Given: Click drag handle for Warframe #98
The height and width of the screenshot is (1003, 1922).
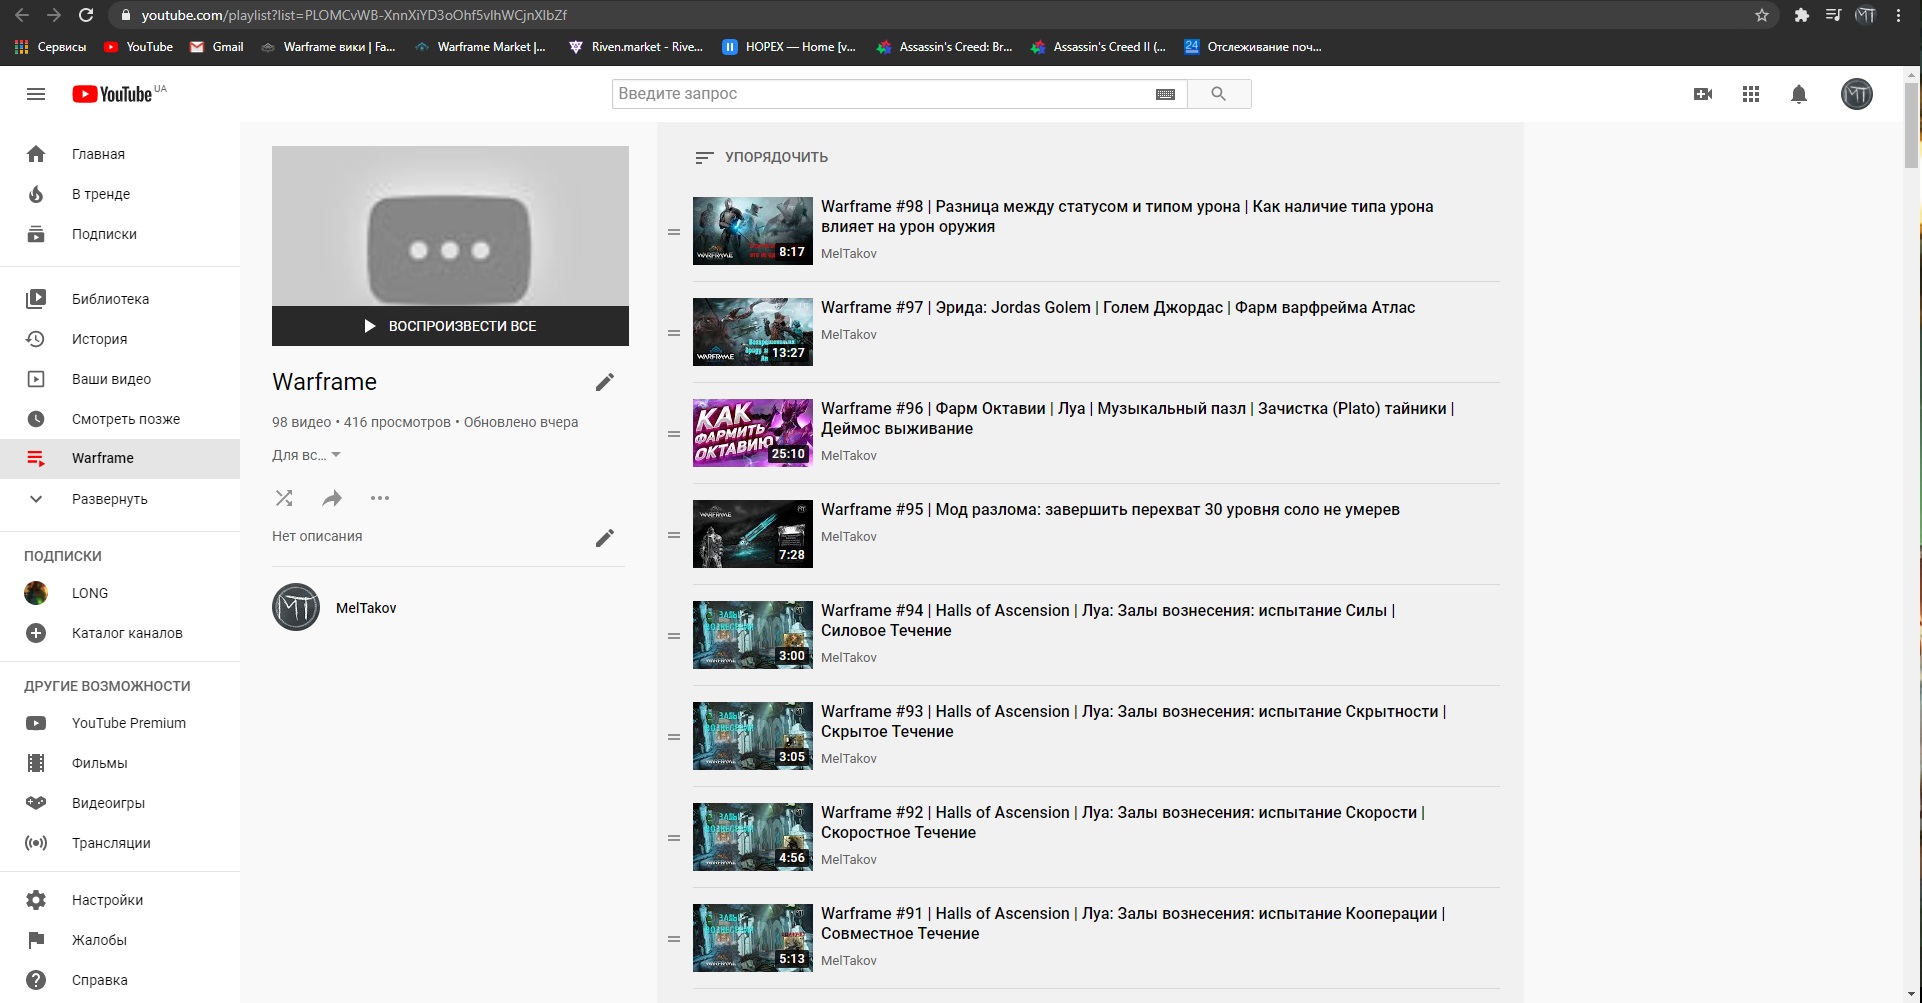Looking at the screenshot, I should [674, 232].
